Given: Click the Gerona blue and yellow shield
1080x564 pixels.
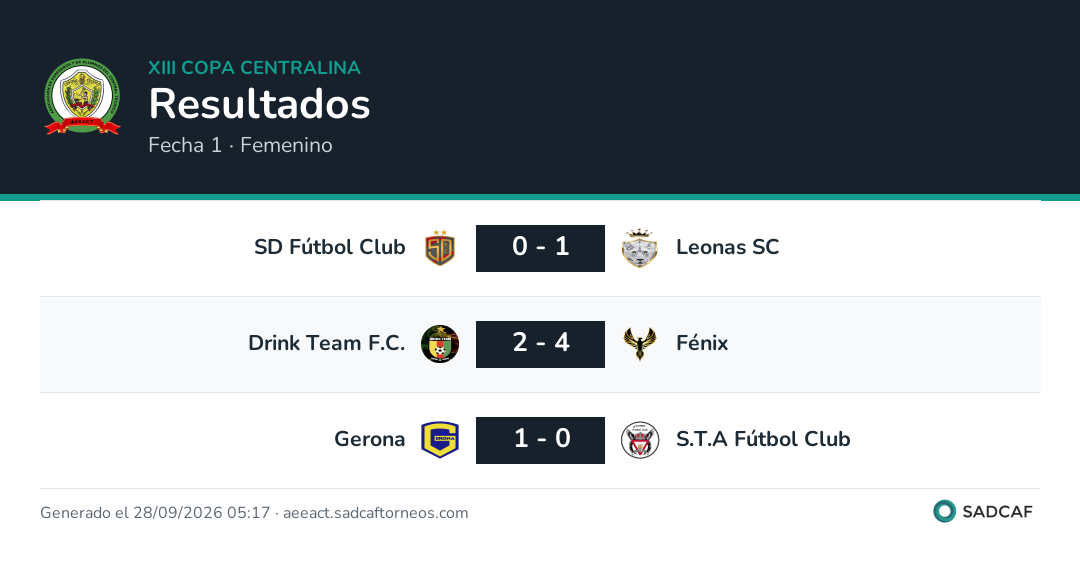Looking at the screenshot, I should pyautogui.click(x=440, y=440).
